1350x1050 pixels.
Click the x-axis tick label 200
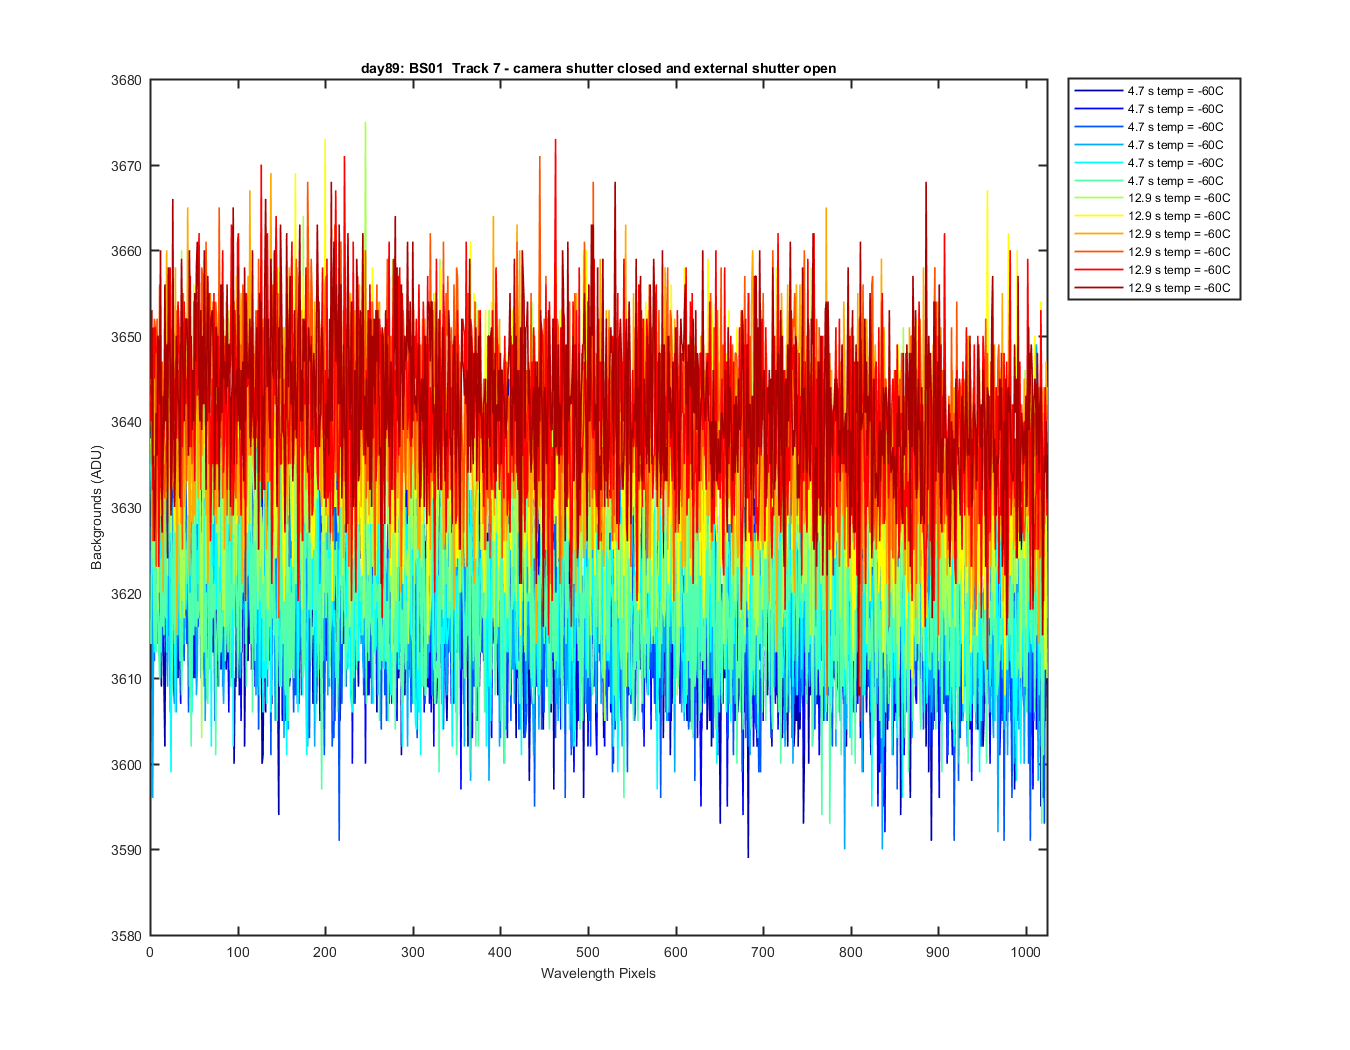[325, 952]
